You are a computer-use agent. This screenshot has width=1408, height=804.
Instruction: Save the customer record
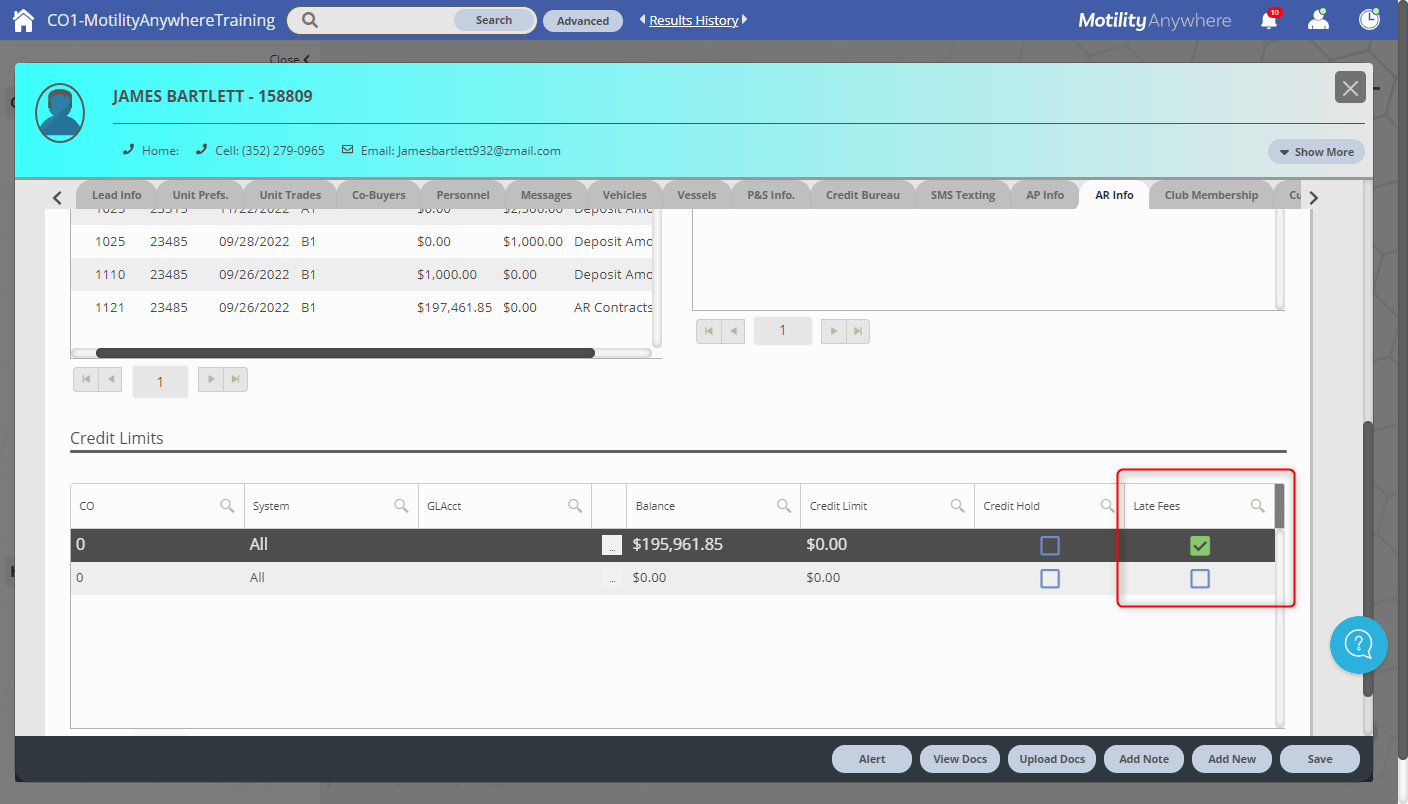(1319, 759)
